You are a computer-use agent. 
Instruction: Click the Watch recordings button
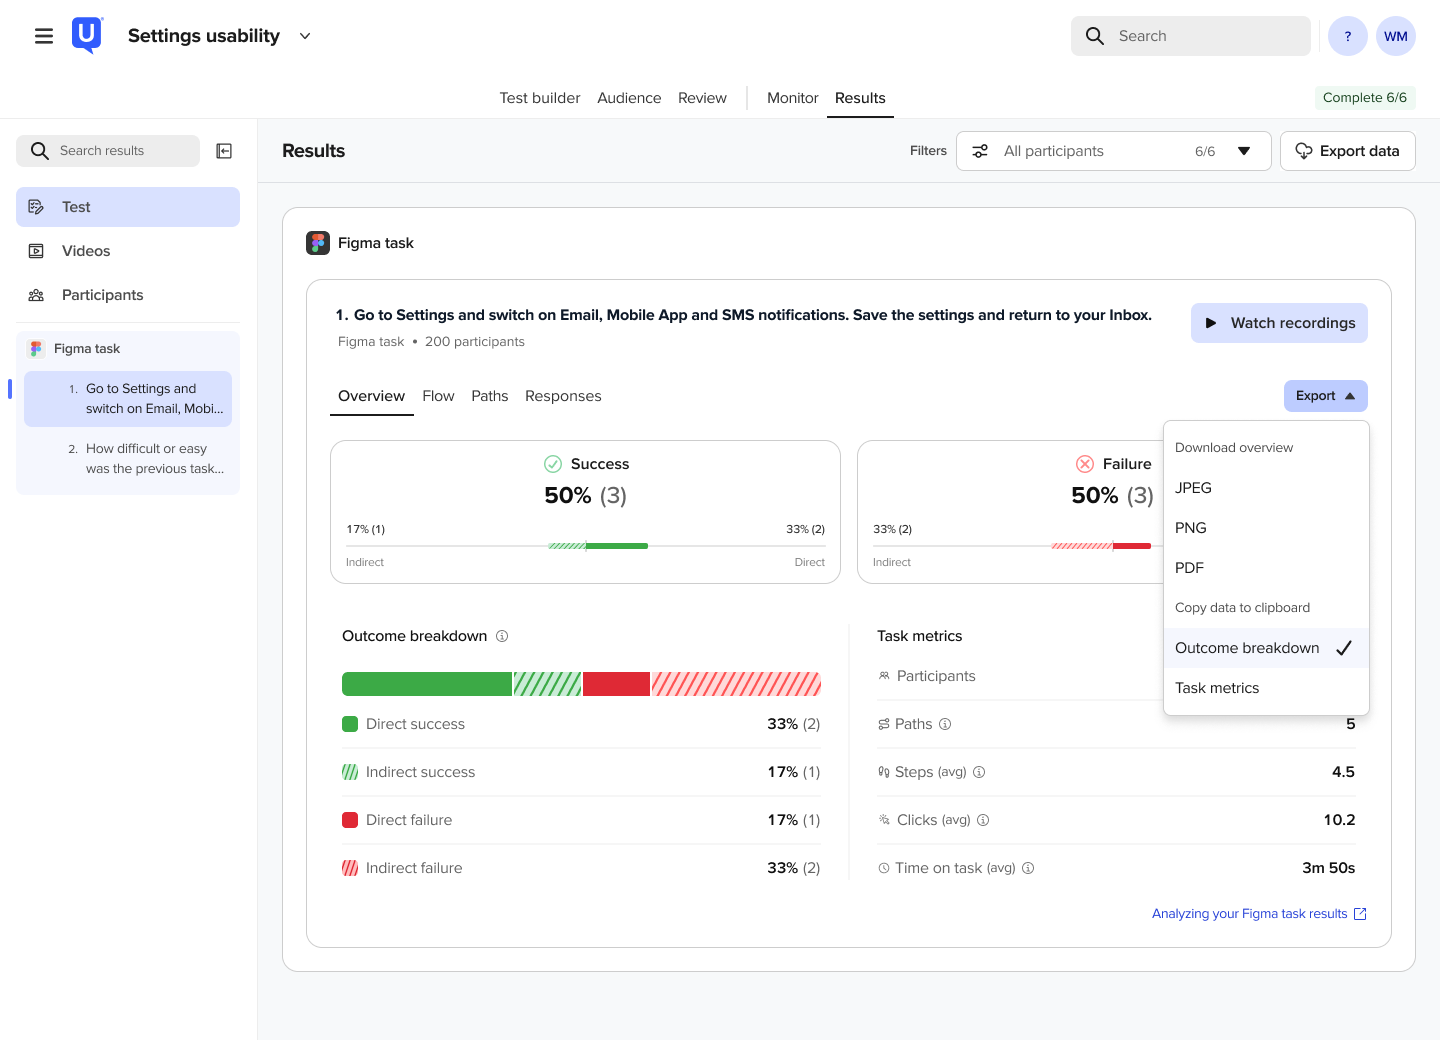point(1279,323)
